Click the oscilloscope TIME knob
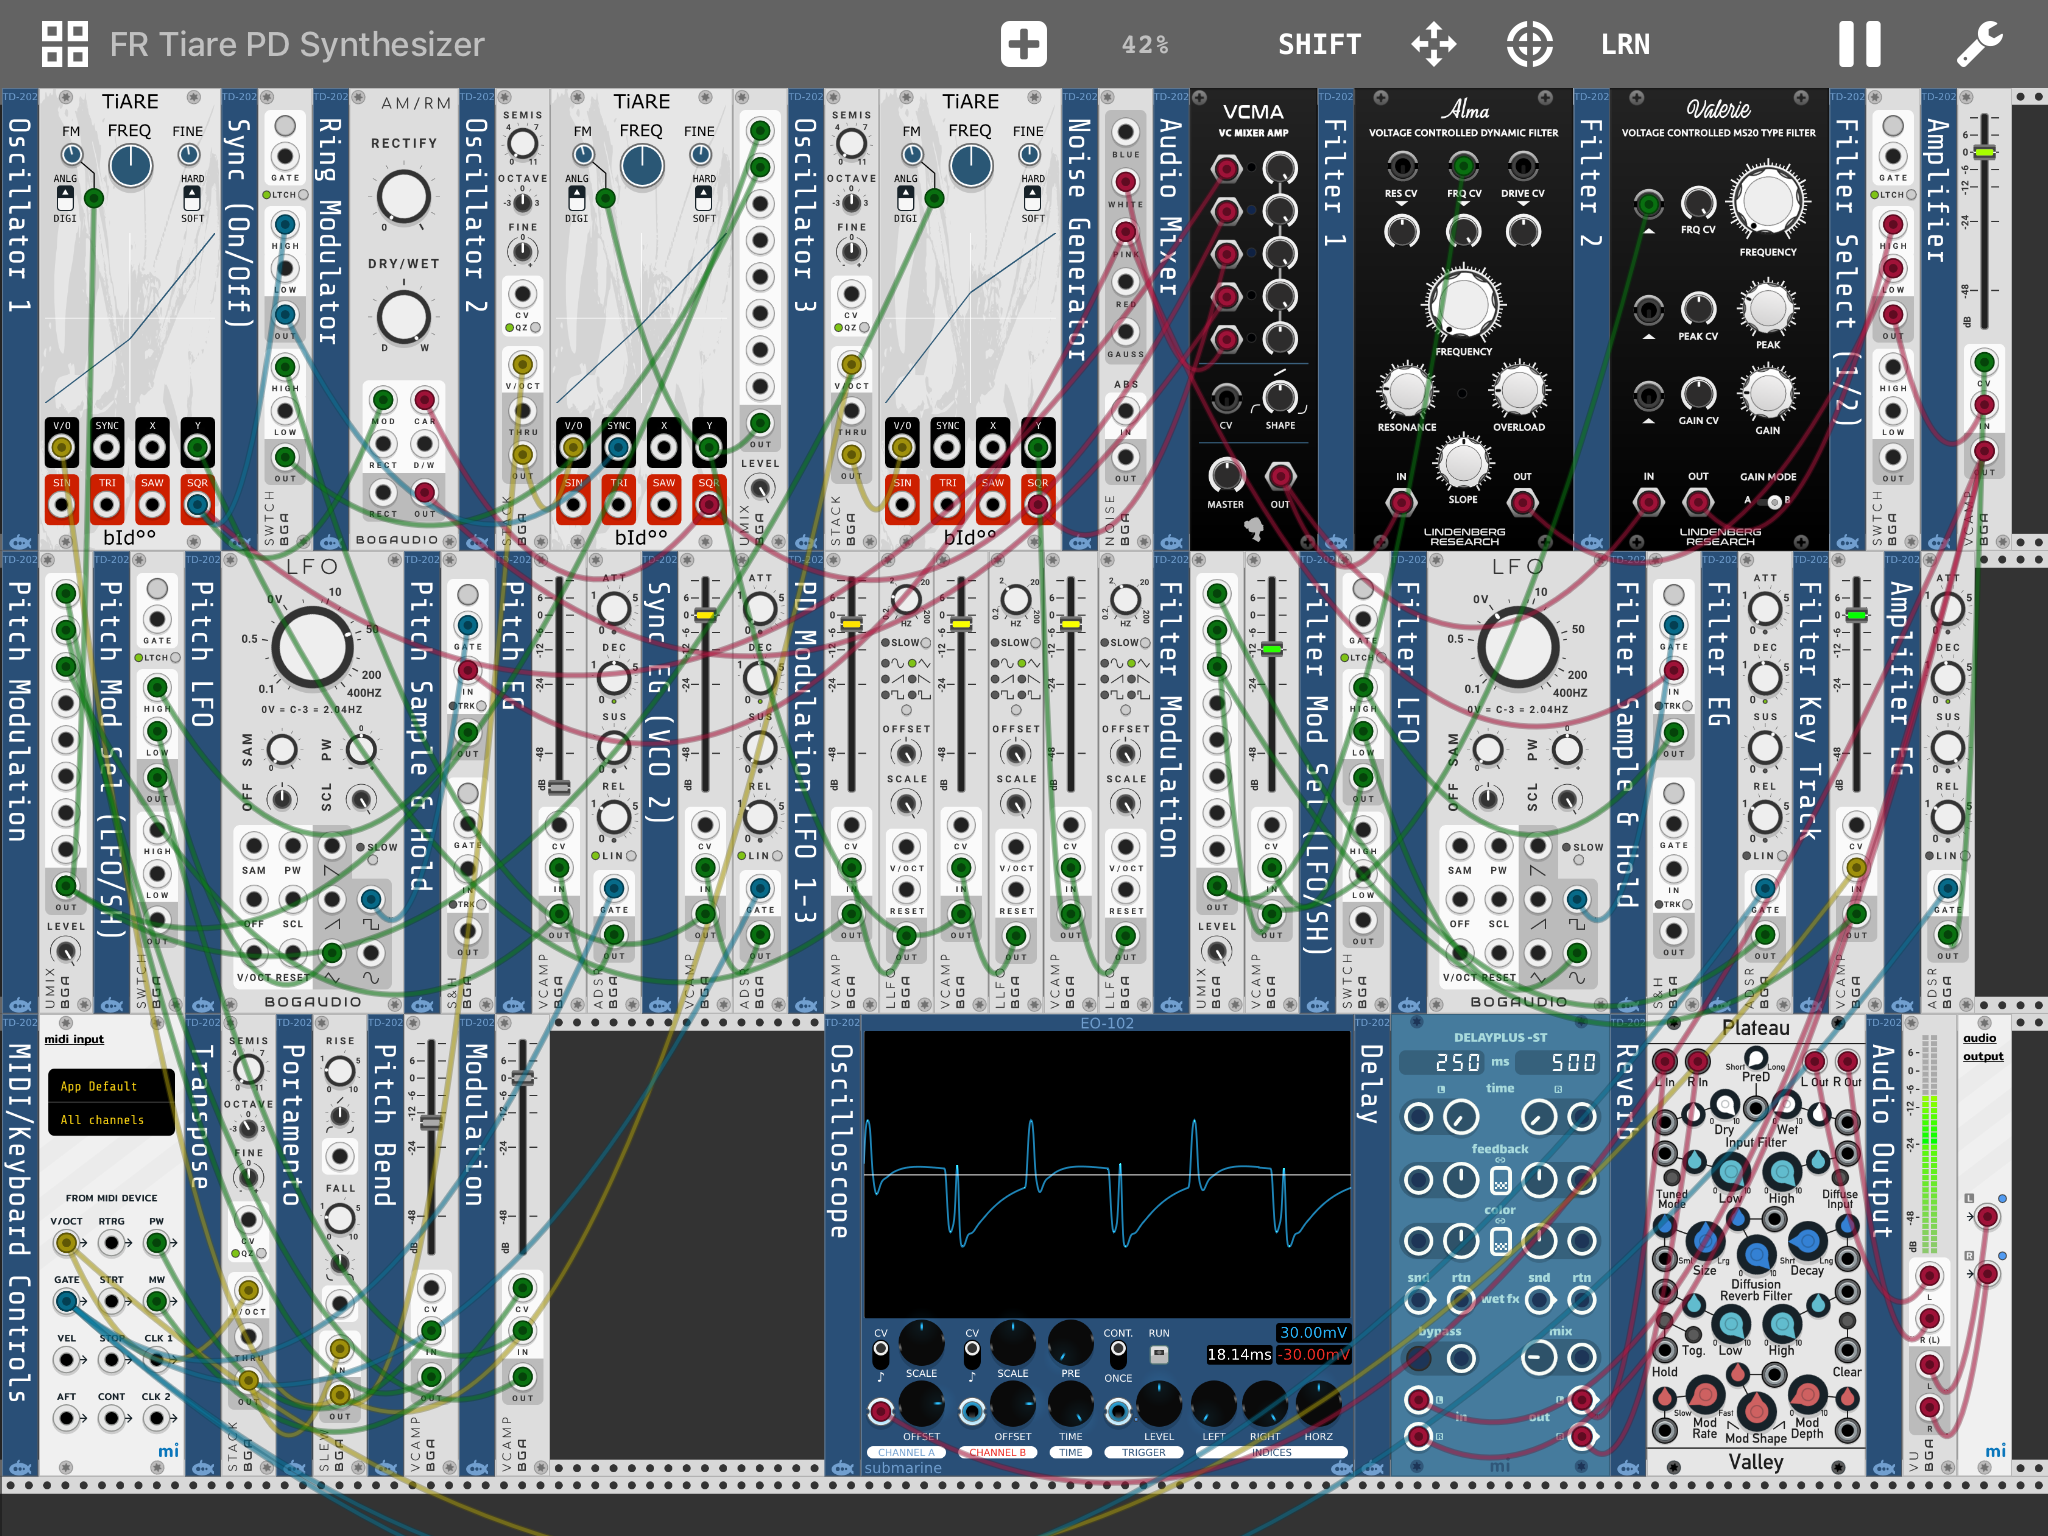Viewport: 2048px width, 1536px height. pyautogui.click(x=1070, y=1405)
